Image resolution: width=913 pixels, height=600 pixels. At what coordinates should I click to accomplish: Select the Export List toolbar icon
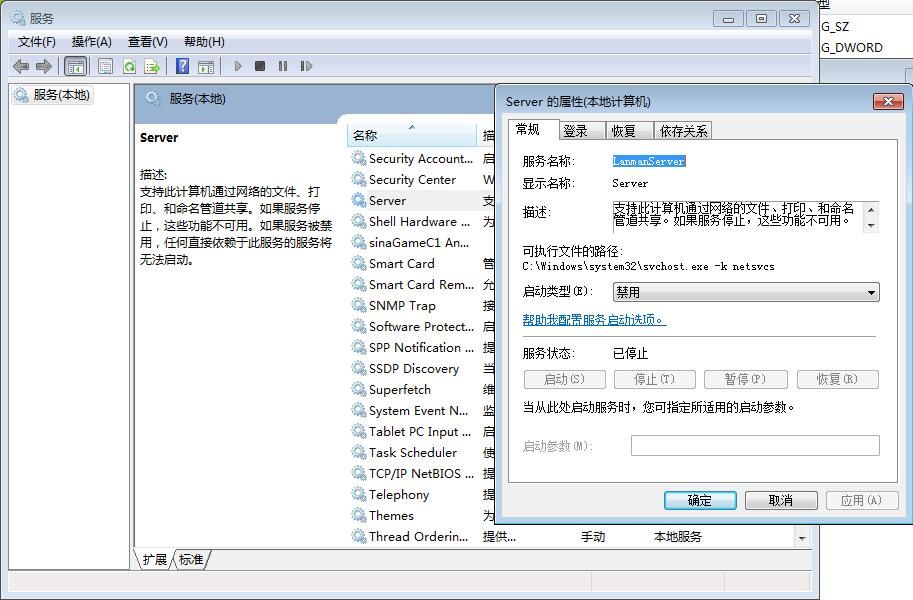152,65
